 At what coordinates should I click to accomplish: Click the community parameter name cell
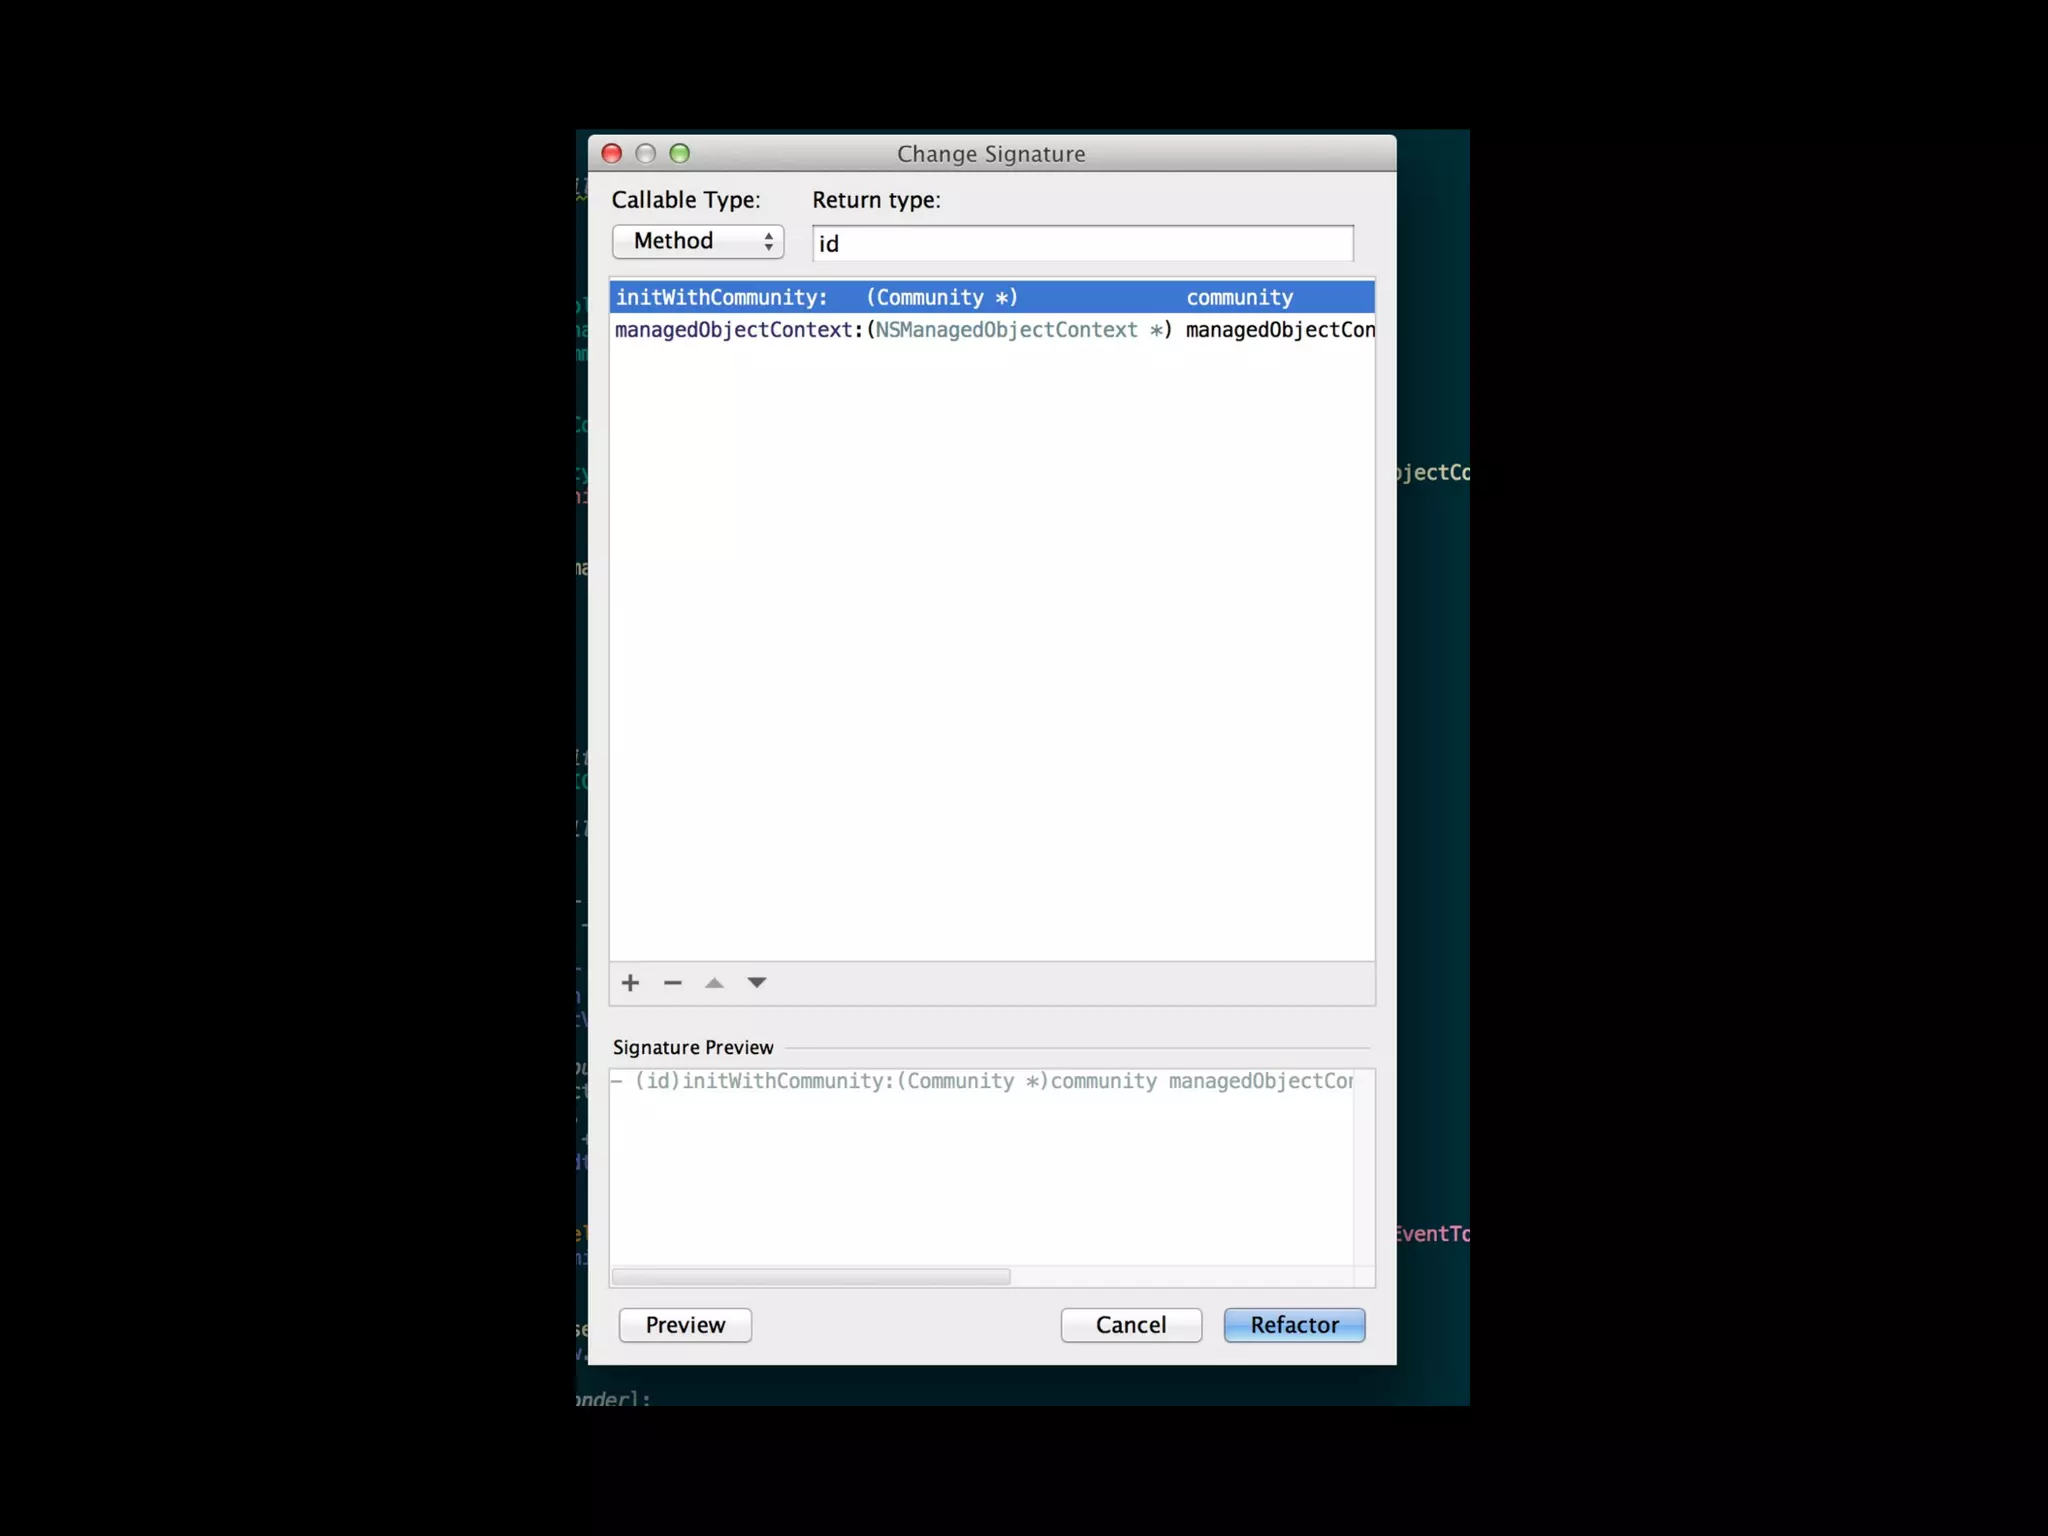click(1240, 297)
